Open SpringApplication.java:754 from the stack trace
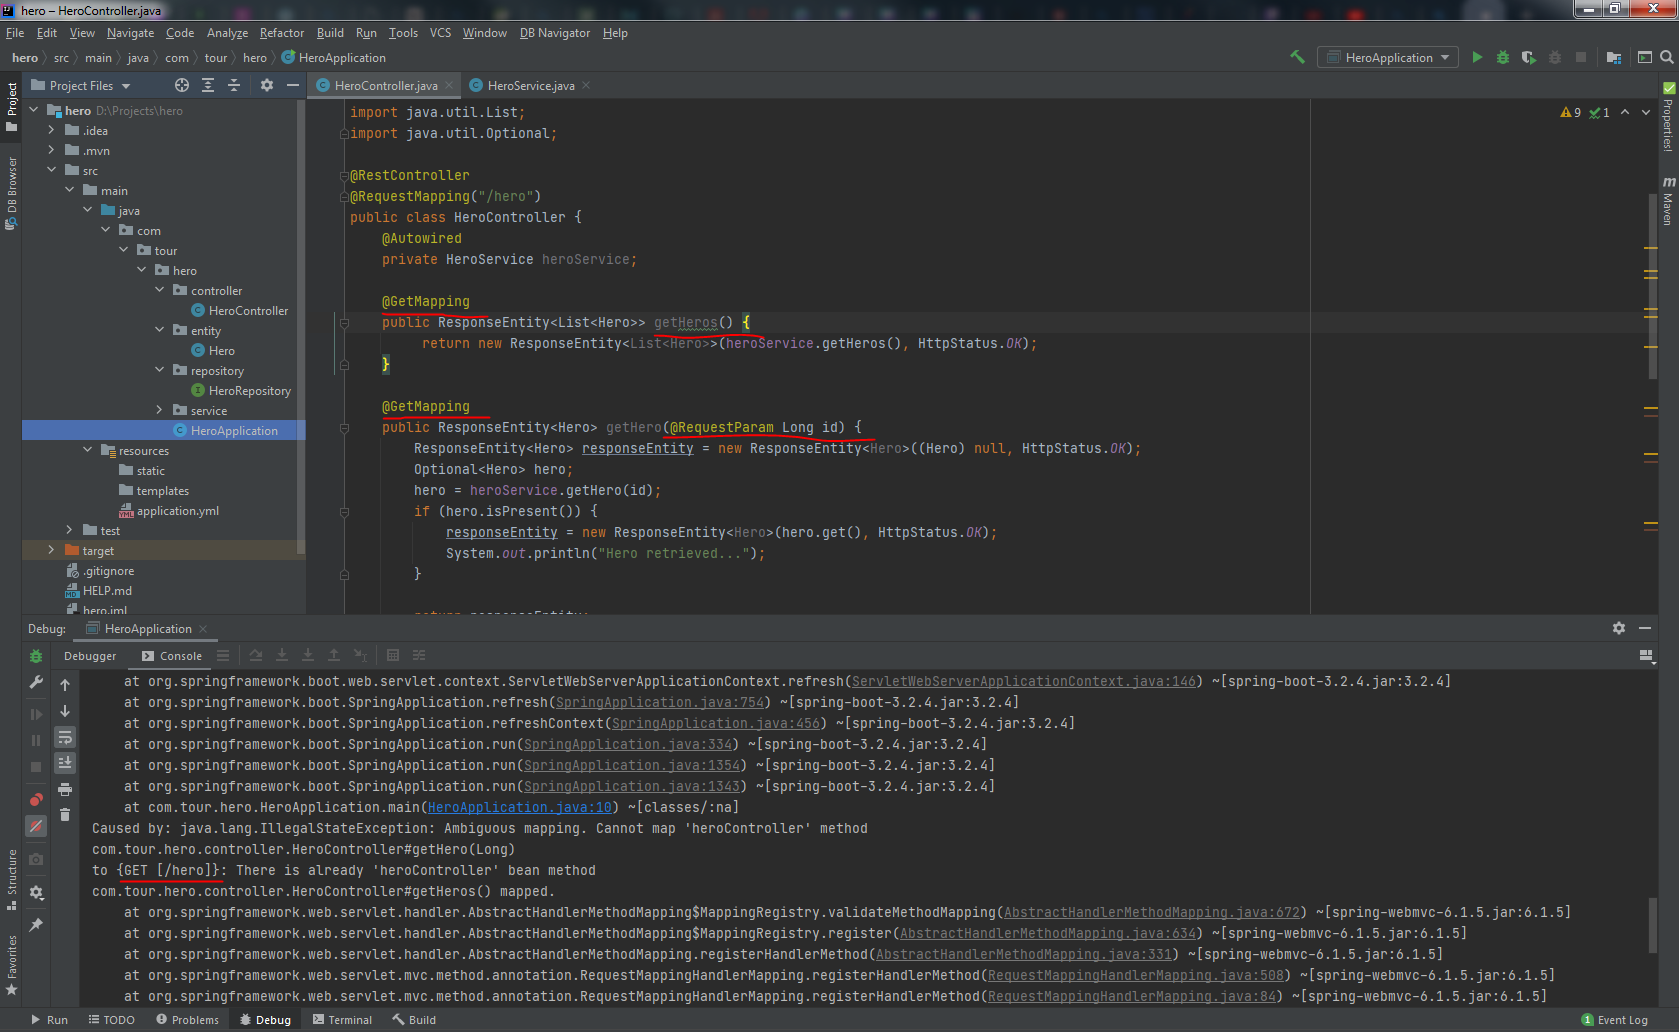This screenshot has width=1679, height=1032. point(659,702)
